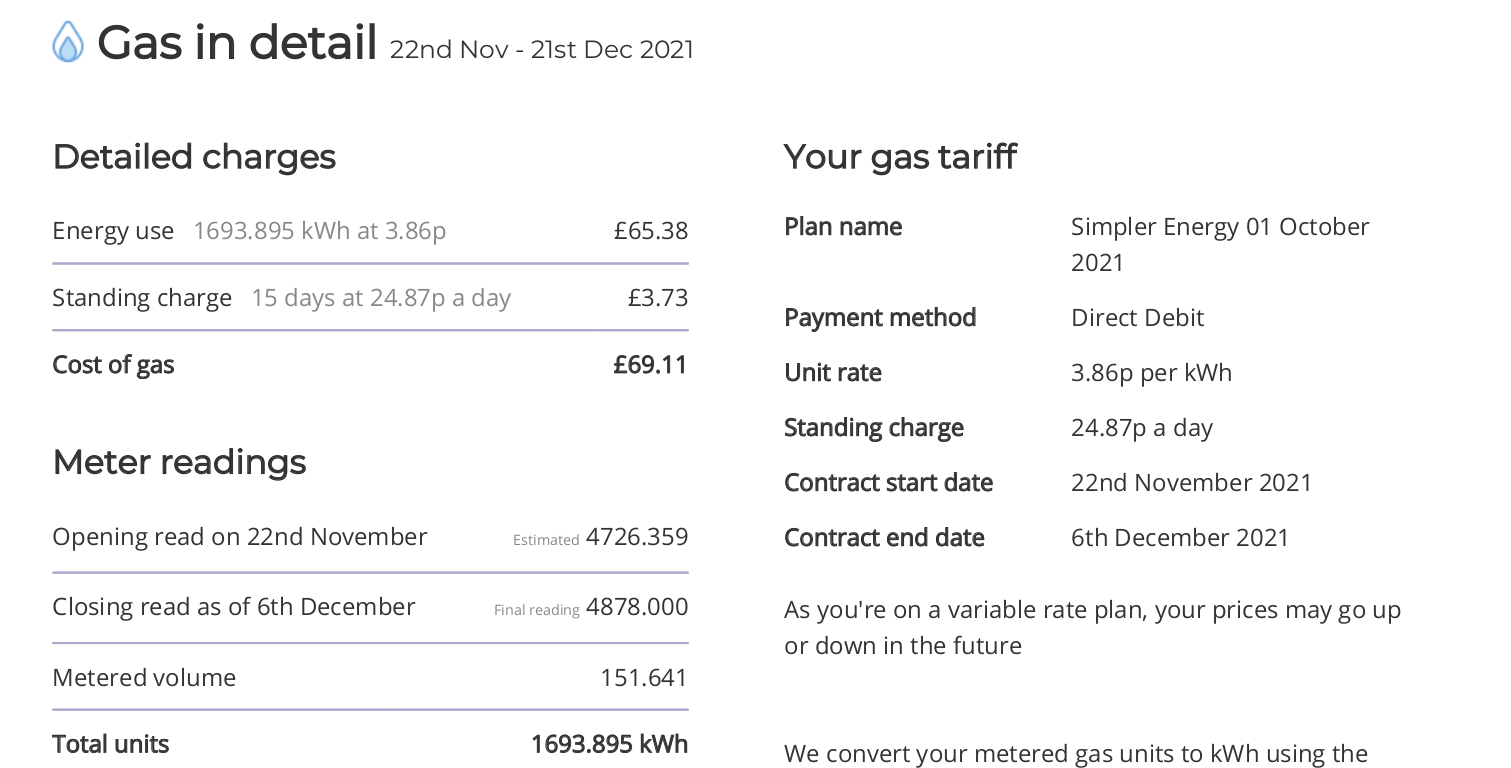Click the billing period 22nd Nov - 21st Dec 2021
Image resolution: width=1511 pixels, height=768 pixels.
[x=541, y=50]
